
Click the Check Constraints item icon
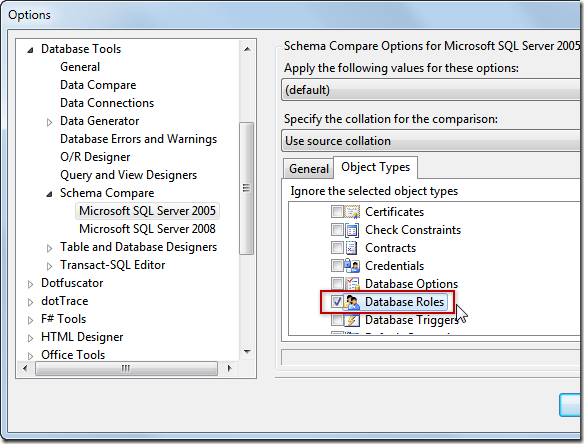click(352, 230)
